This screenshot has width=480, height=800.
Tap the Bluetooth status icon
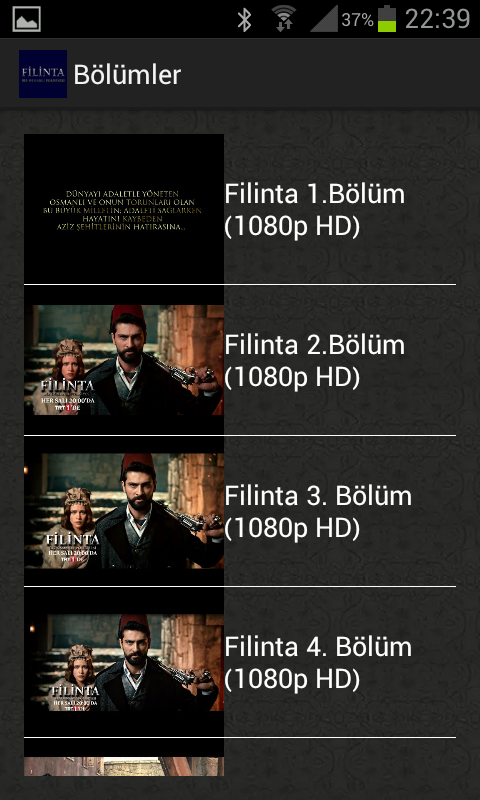point(245,19)
